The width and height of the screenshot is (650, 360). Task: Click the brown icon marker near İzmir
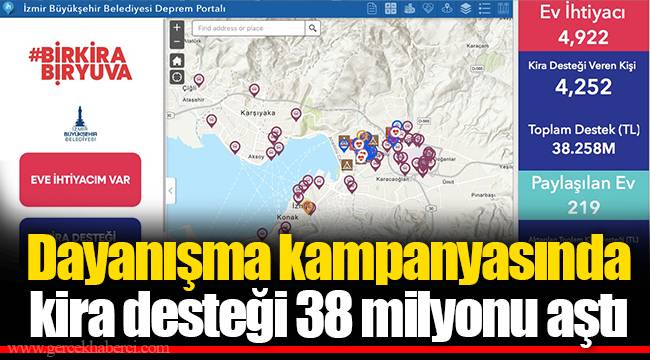(x=308, y=207)
